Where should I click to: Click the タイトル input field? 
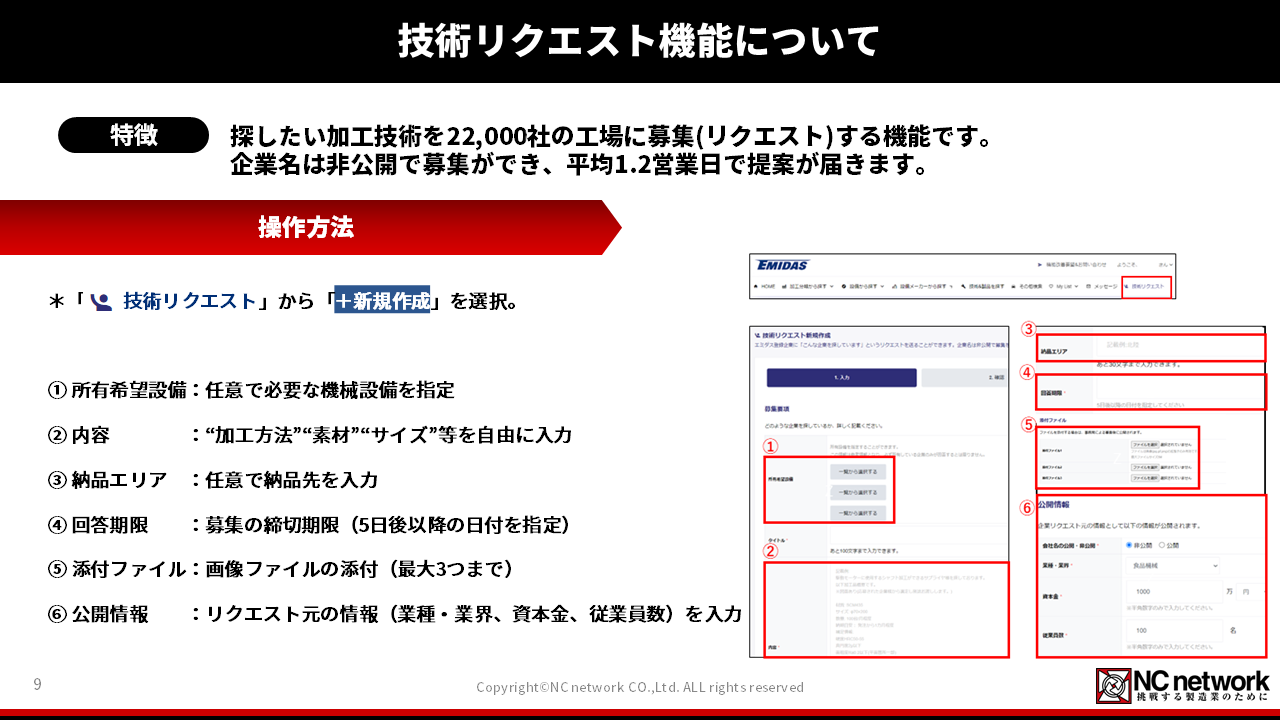point(919,535)
